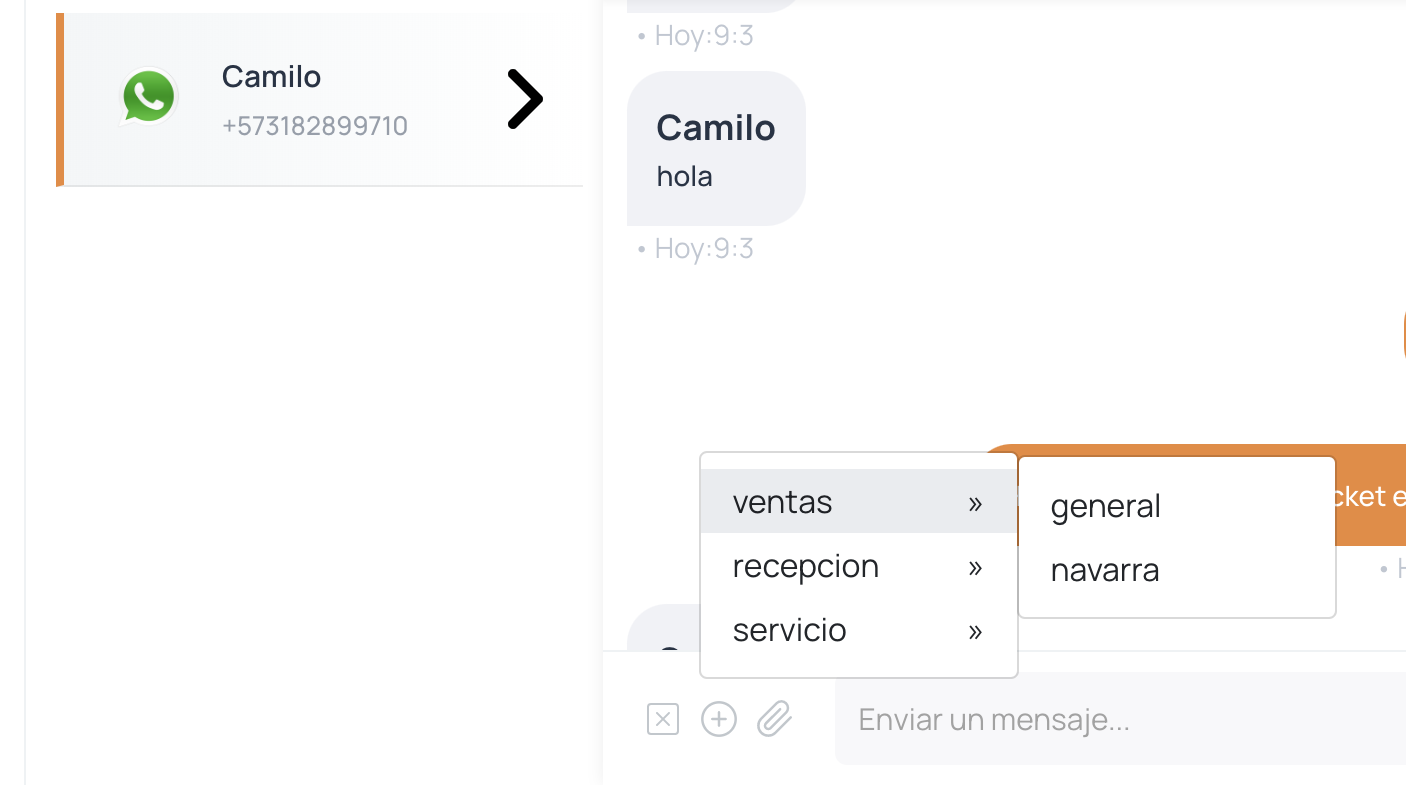Click the square X icon left of the plus
The width and height of the screenshot is (1406, 790).
663,719
